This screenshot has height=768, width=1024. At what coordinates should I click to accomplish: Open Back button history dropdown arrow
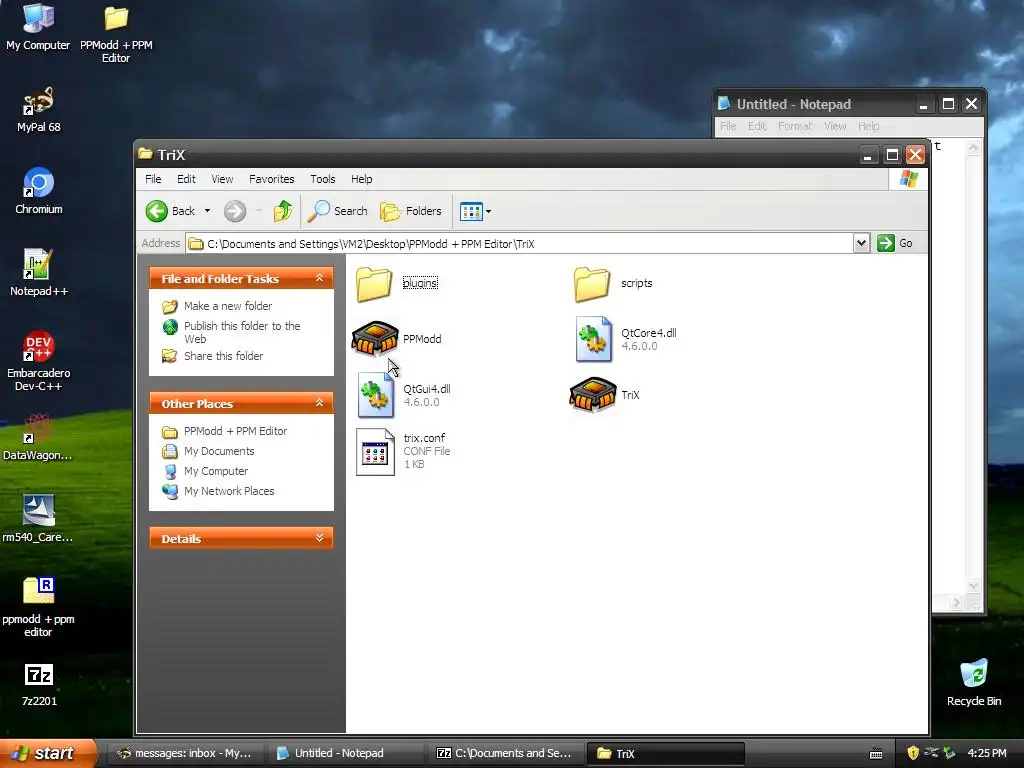207,211
